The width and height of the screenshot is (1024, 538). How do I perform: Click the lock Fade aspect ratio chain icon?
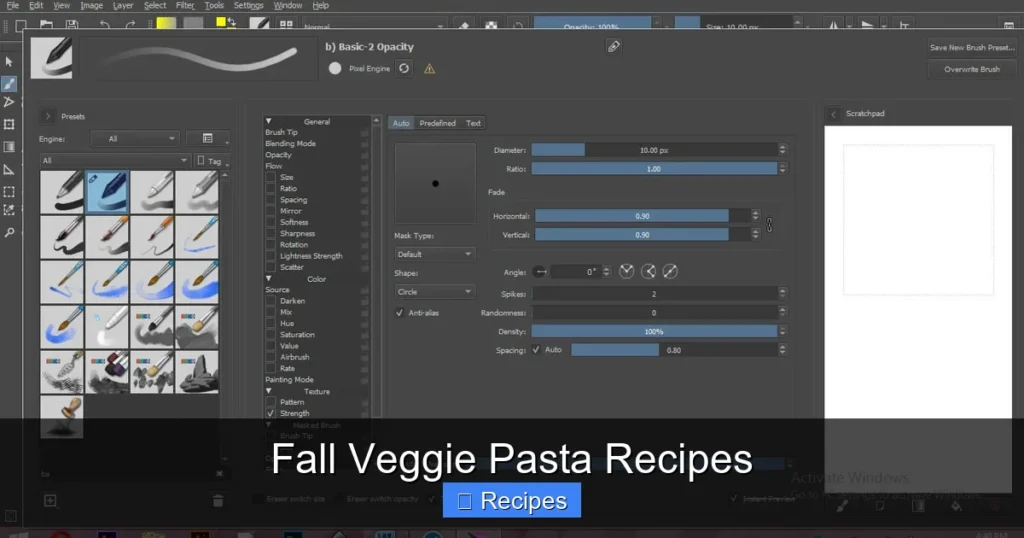[769, 225]
